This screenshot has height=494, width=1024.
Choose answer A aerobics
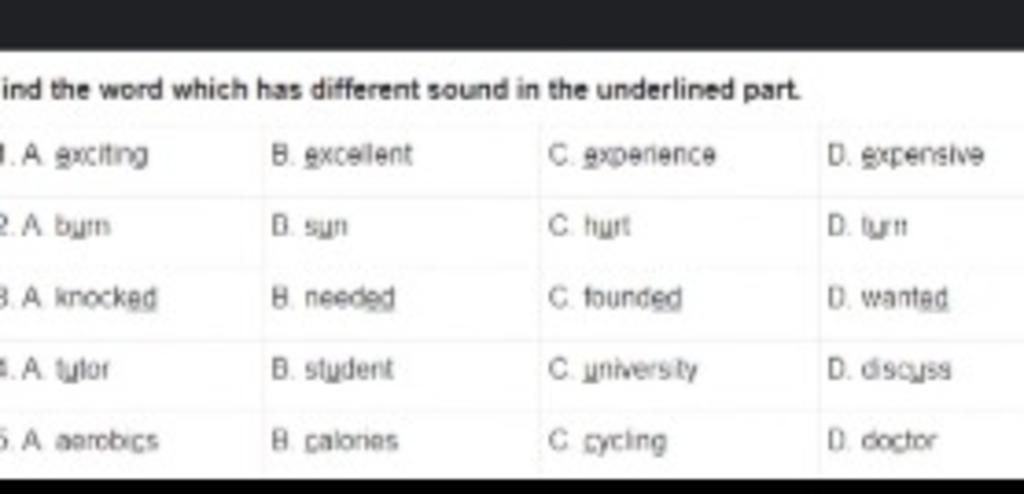click(x=90, y=441)
